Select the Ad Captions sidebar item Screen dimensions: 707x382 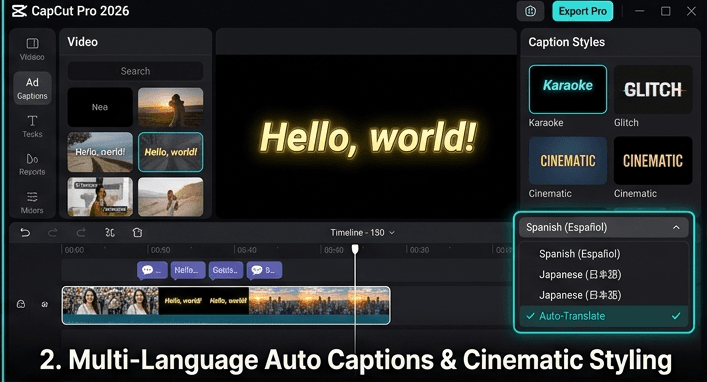pyautogui.click(x=32, y=88)
